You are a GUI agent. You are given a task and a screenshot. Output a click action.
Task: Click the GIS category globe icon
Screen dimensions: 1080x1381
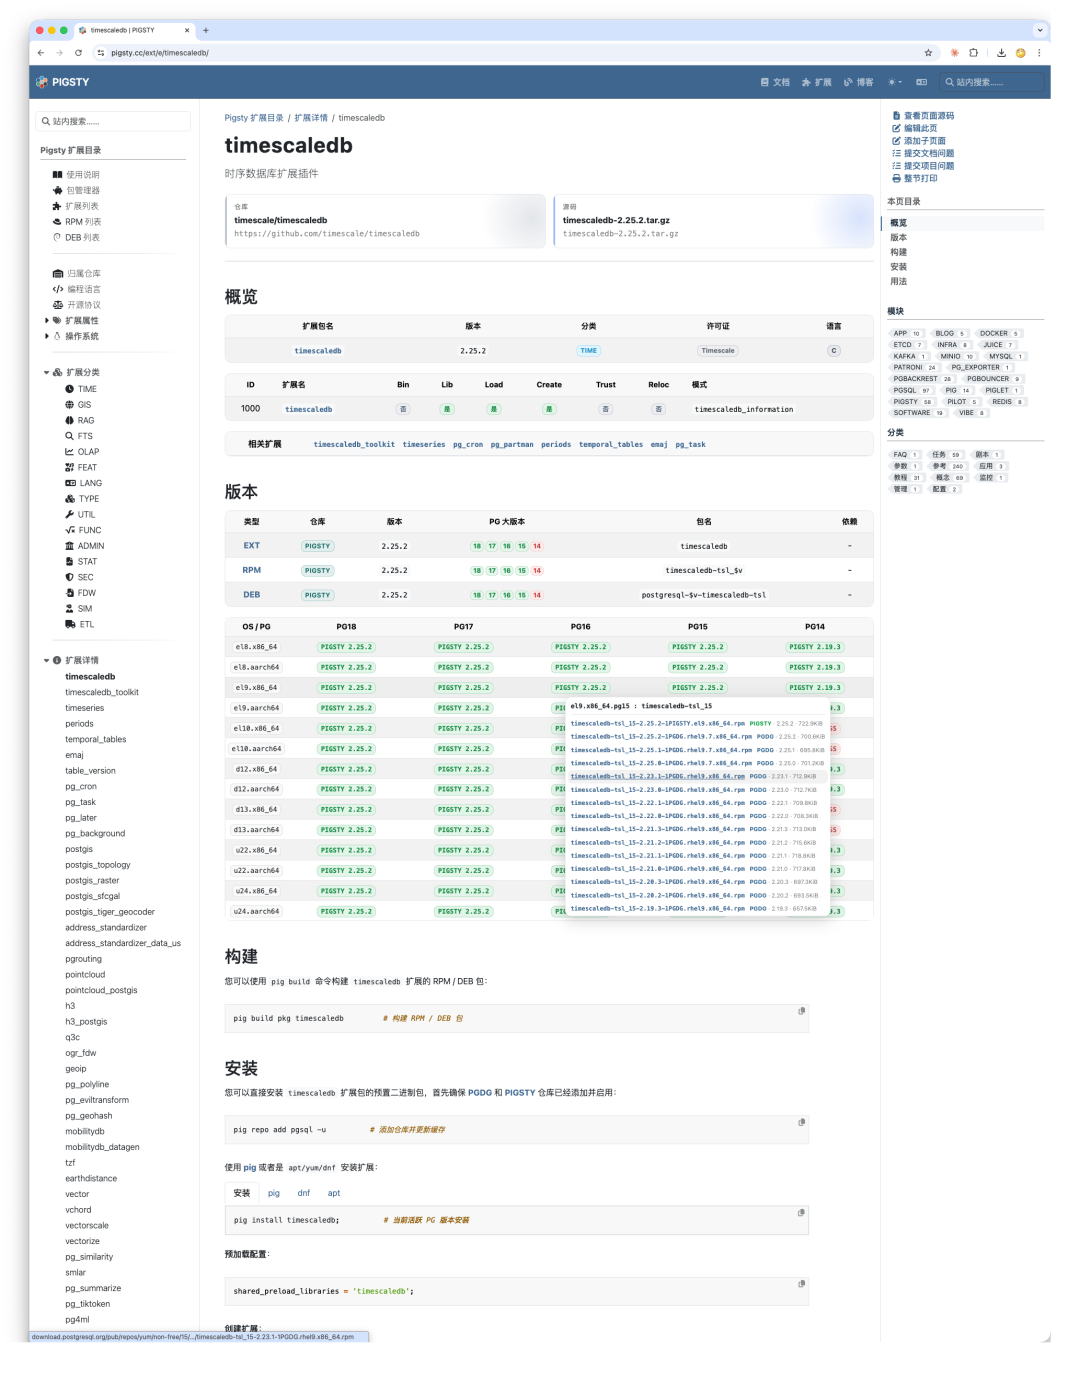(70, 405)
